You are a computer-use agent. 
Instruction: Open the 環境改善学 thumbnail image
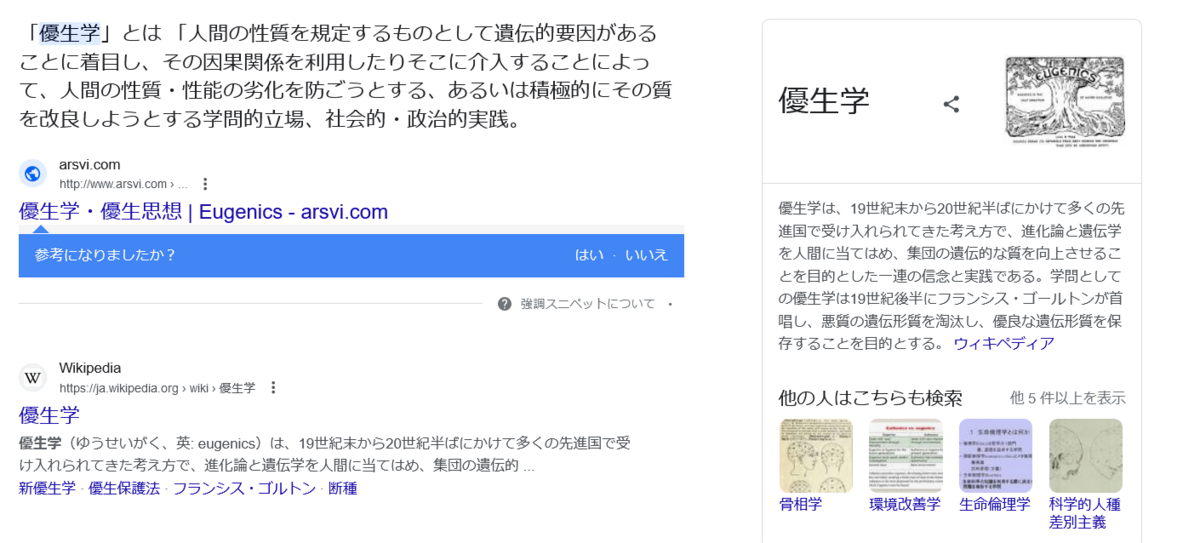click(x=906, y=456)
